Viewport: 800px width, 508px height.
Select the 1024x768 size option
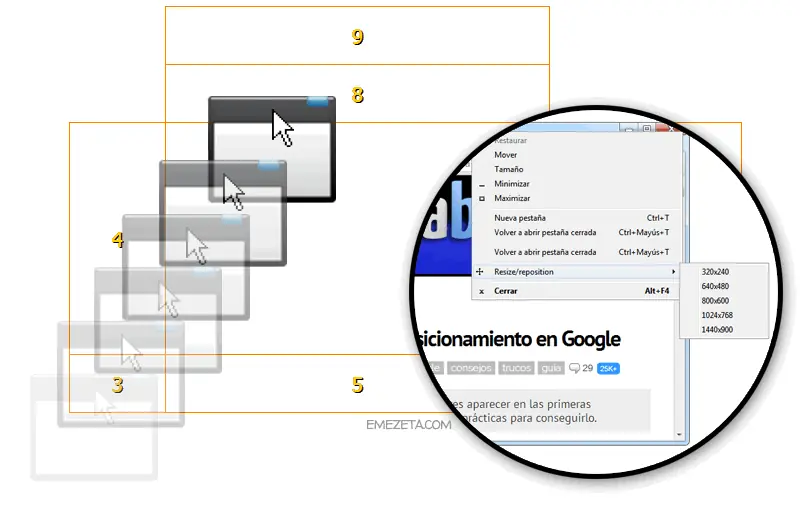click(x=724, y=315)
